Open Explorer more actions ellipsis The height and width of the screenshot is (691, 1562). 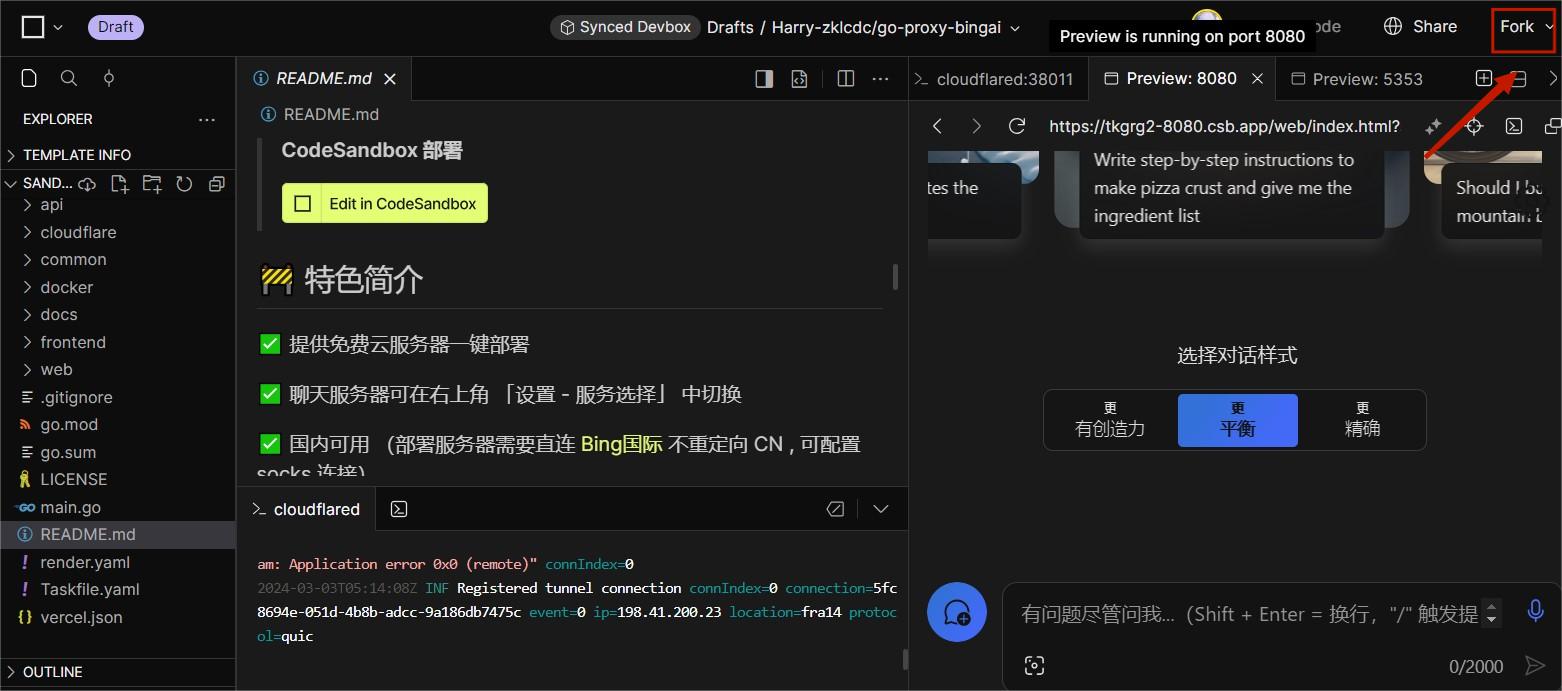pyautogui.click(x=207, y=119)
